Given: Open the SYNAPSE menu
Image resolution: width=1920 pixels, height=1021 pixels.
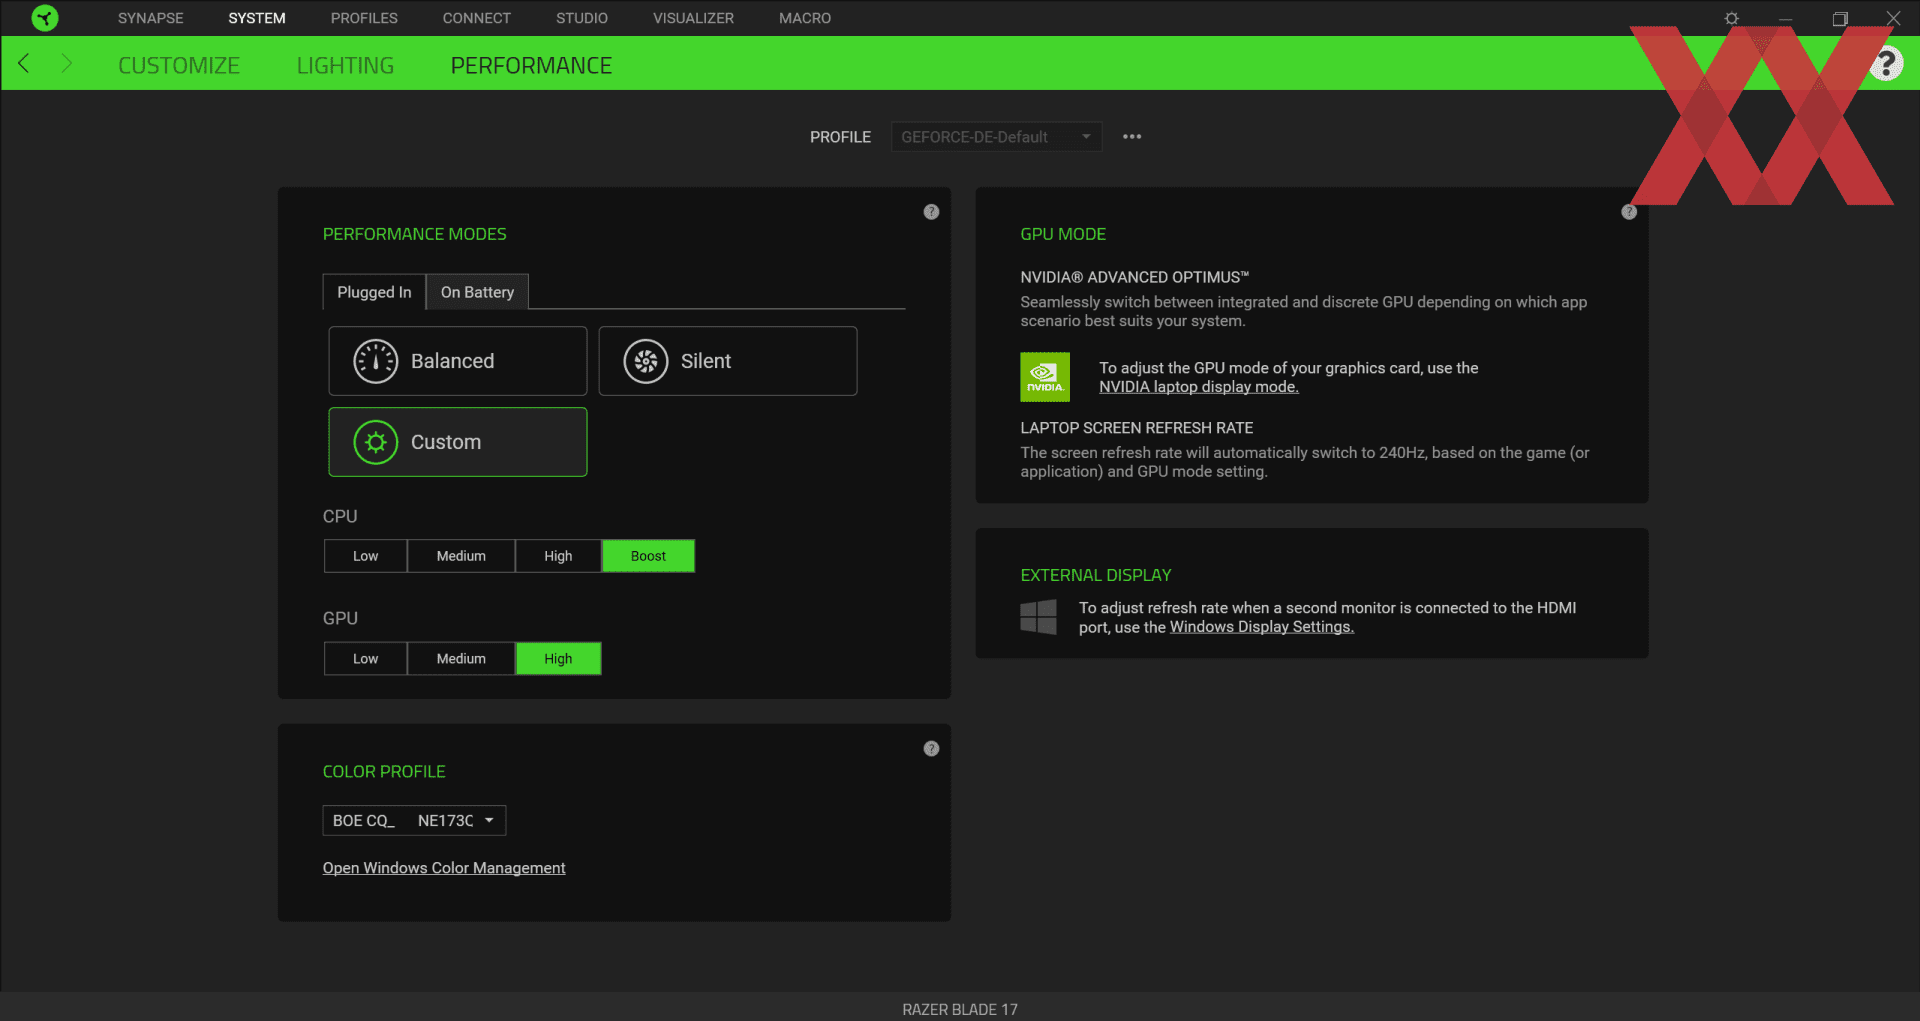Looking at the screenshot, I should click(x=151, y=18).
